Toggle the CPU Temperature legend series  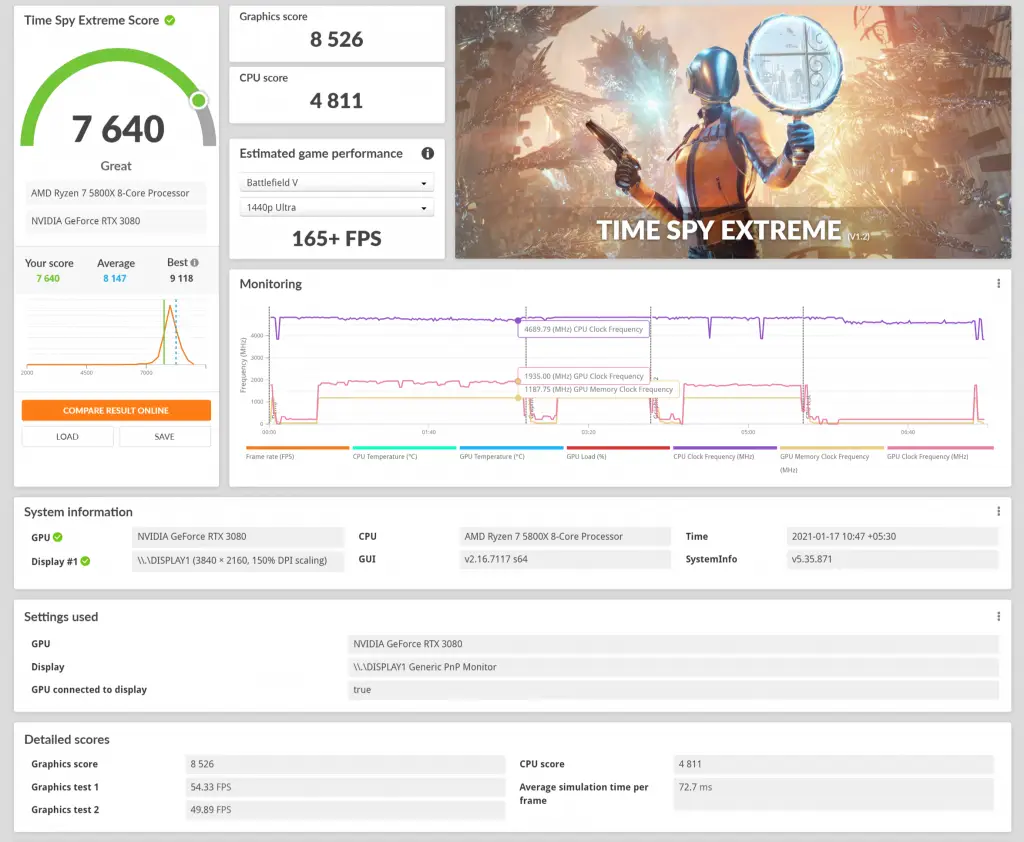pos(404,453)
